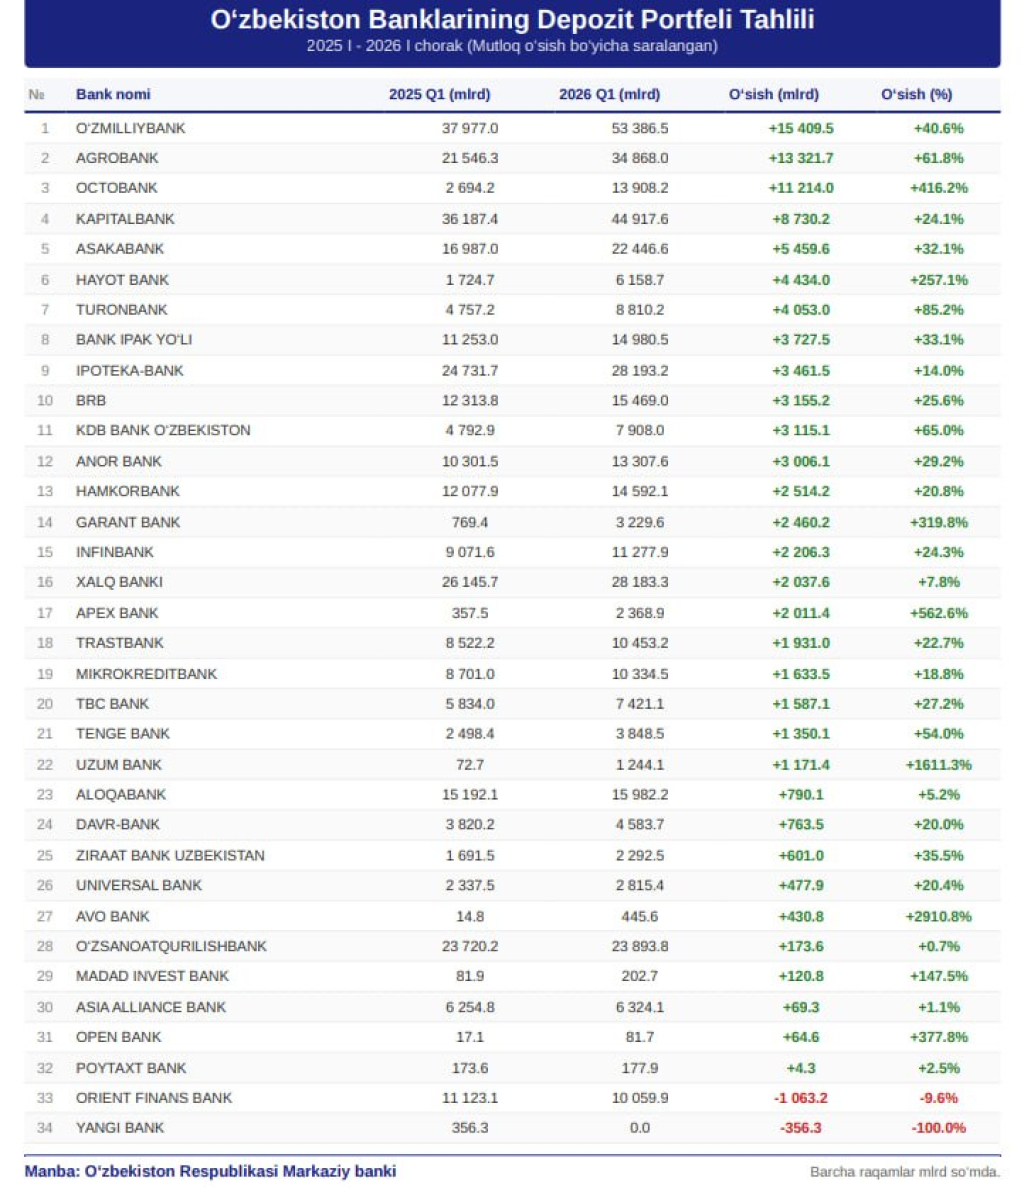Image resolution: width=1024 pixels, height=1188 pixels.
Task: Click YANGI BANK percent -100.0%
Action: [938, 1127]
